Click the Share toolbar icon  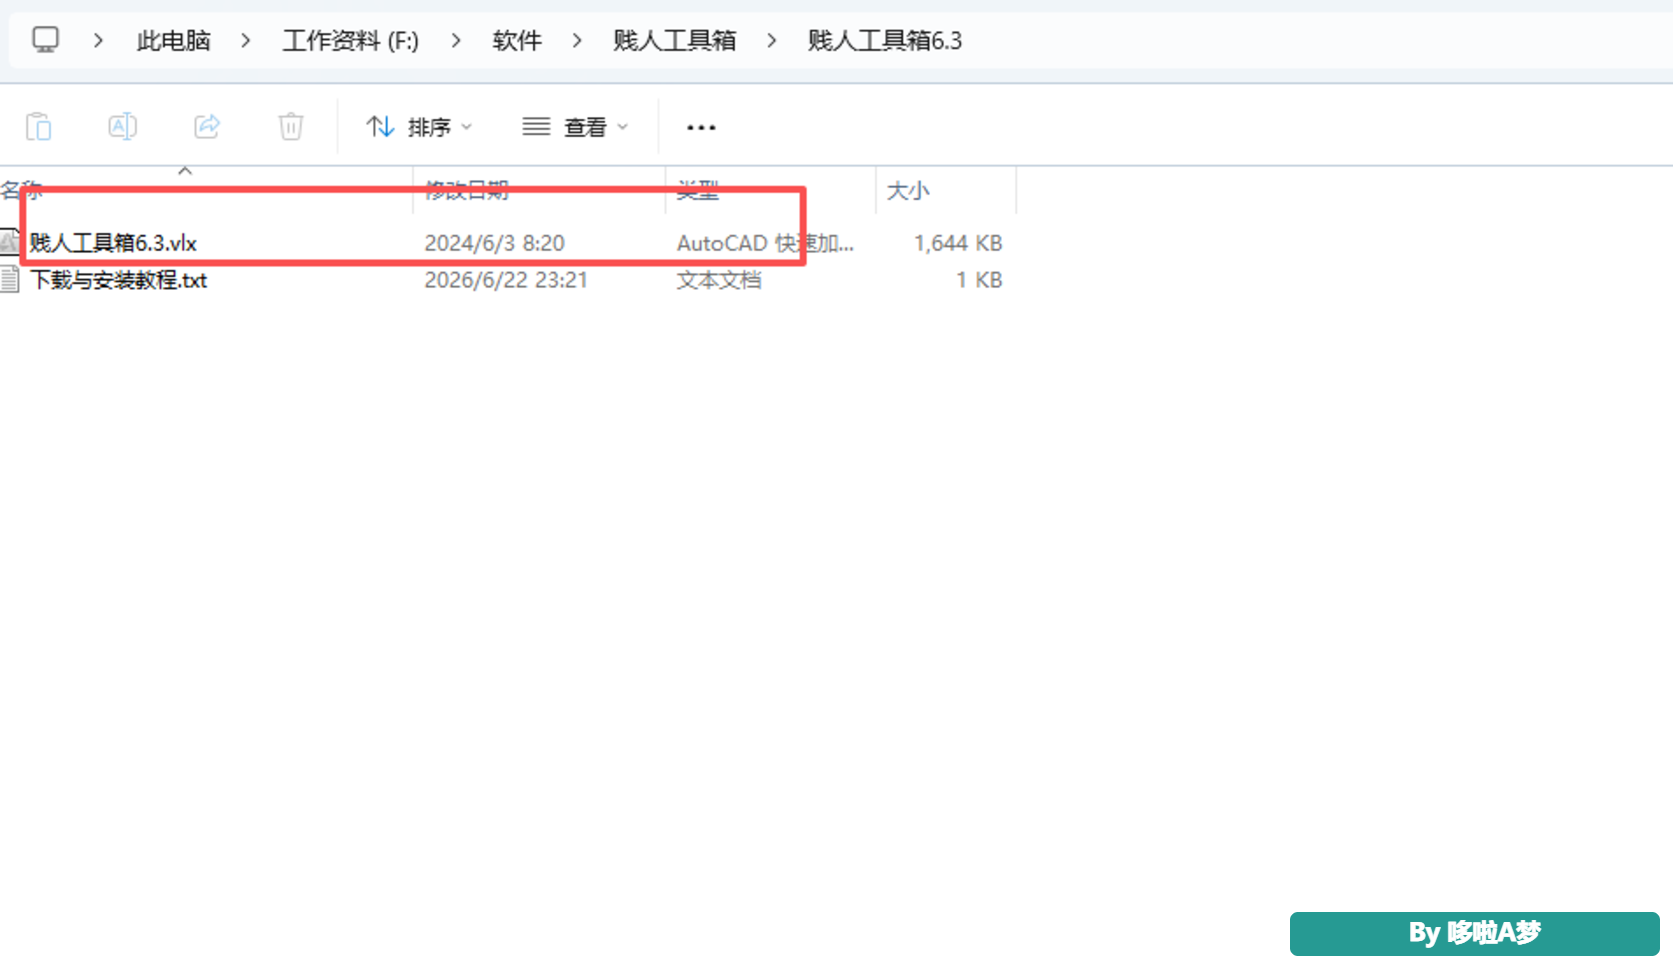[207, 127]
